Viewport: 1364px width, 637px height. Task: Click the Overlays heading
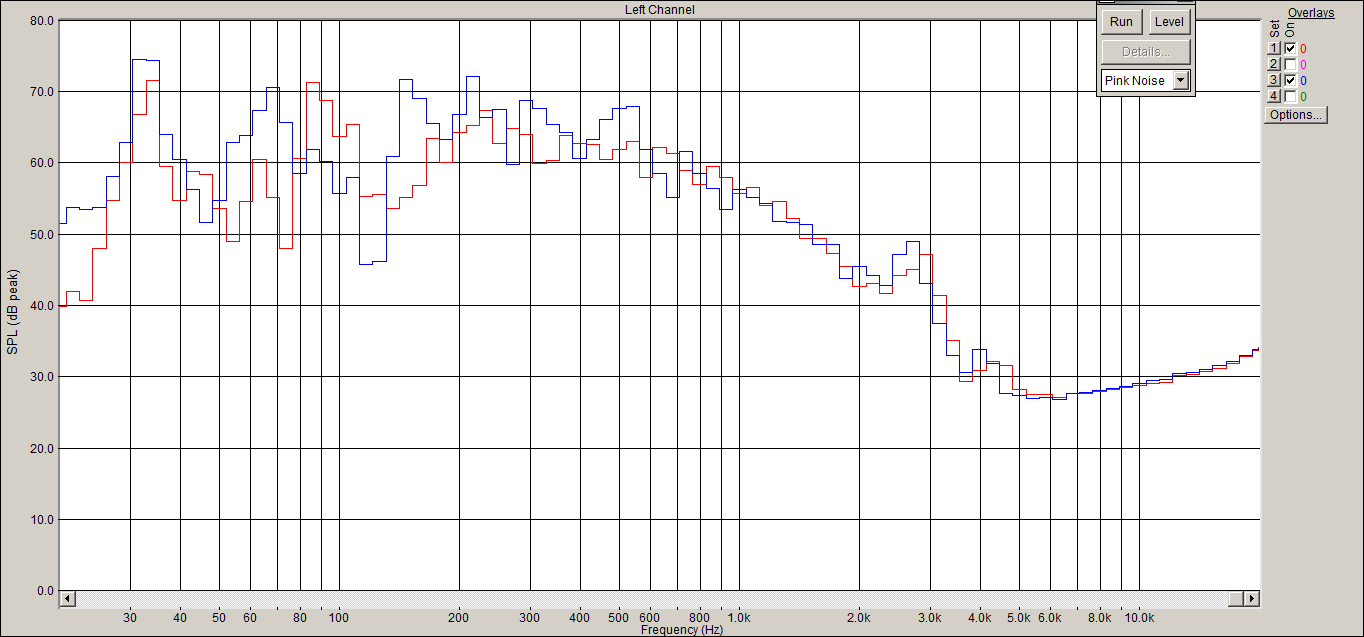[x=1310, y=13]
